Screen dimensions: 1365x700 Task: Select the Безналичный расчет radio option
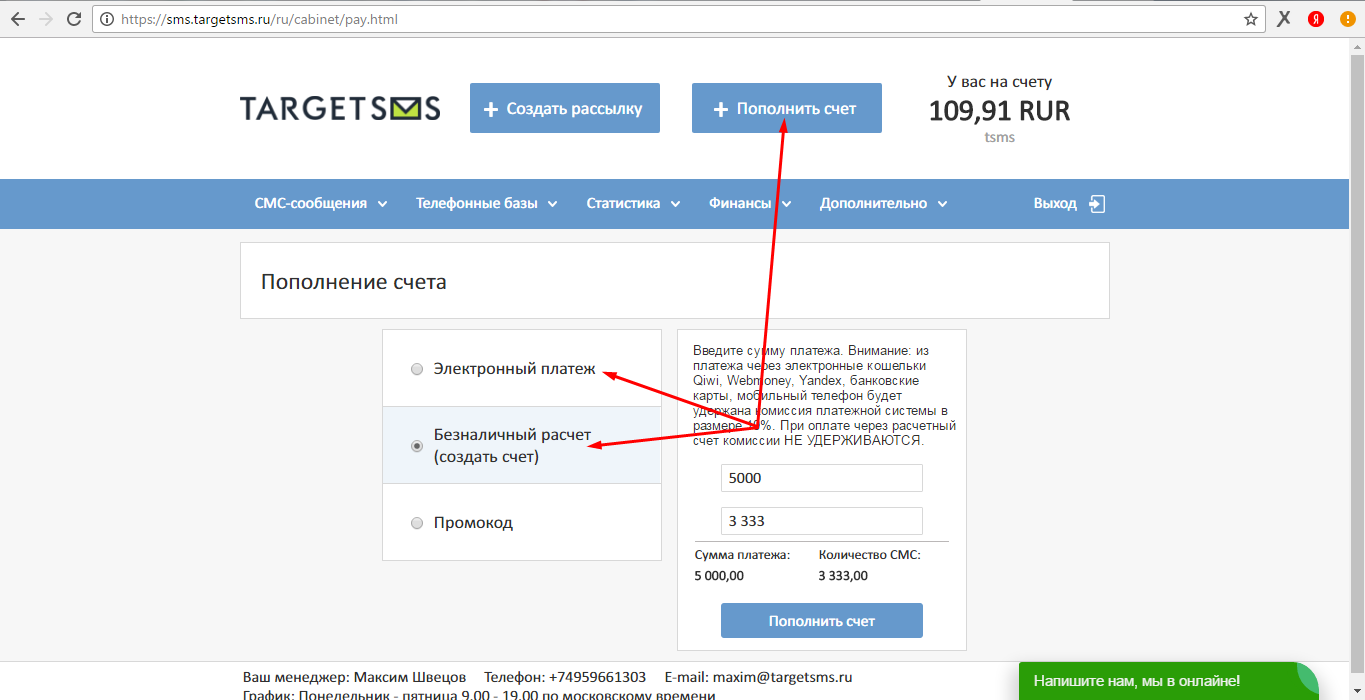417,446
